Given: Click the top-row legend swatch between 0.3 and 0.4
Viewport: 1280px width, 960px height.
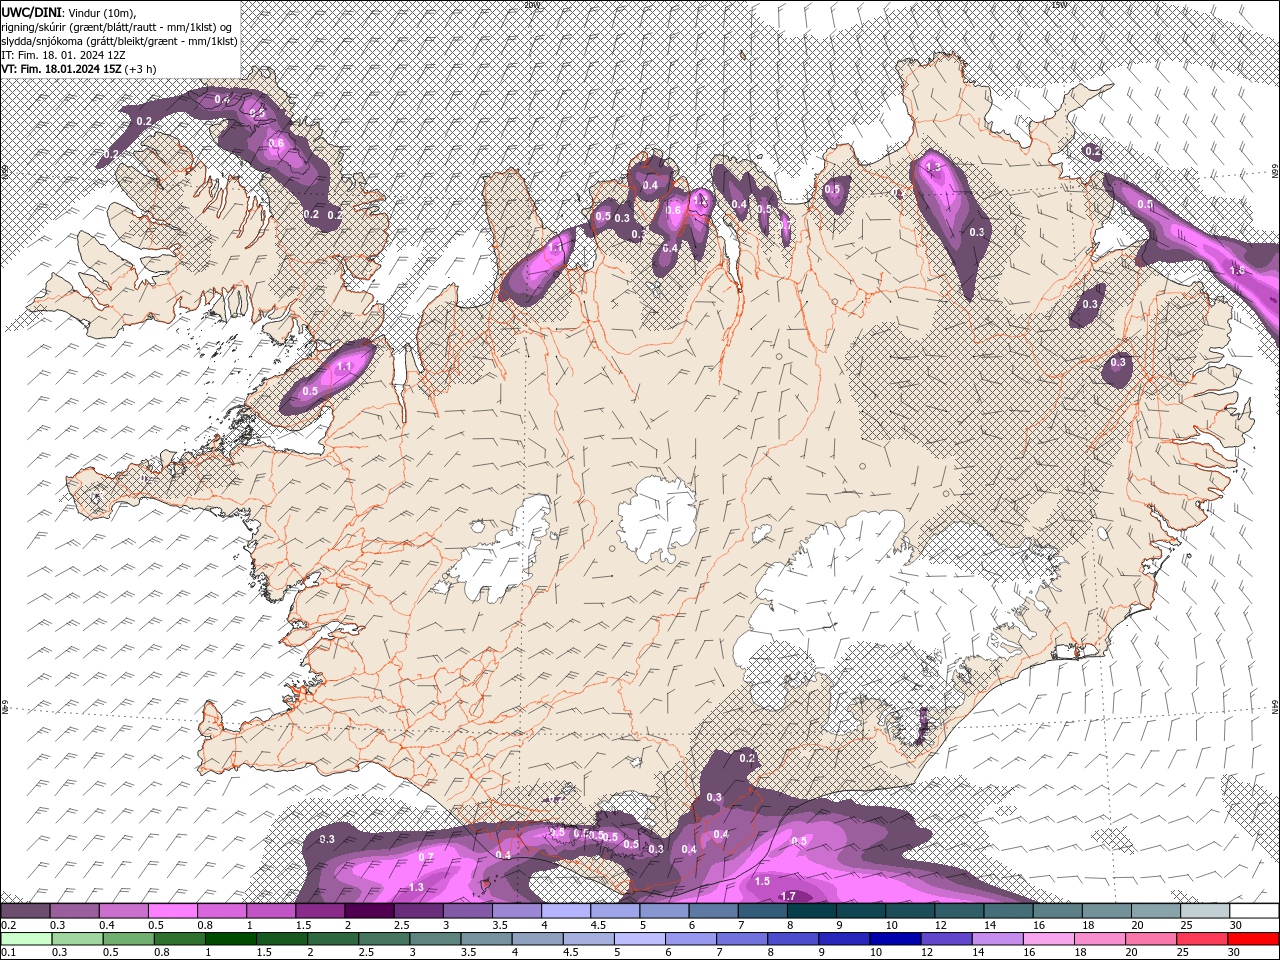Looking at the screenshot, I should [x=74, y=911].
